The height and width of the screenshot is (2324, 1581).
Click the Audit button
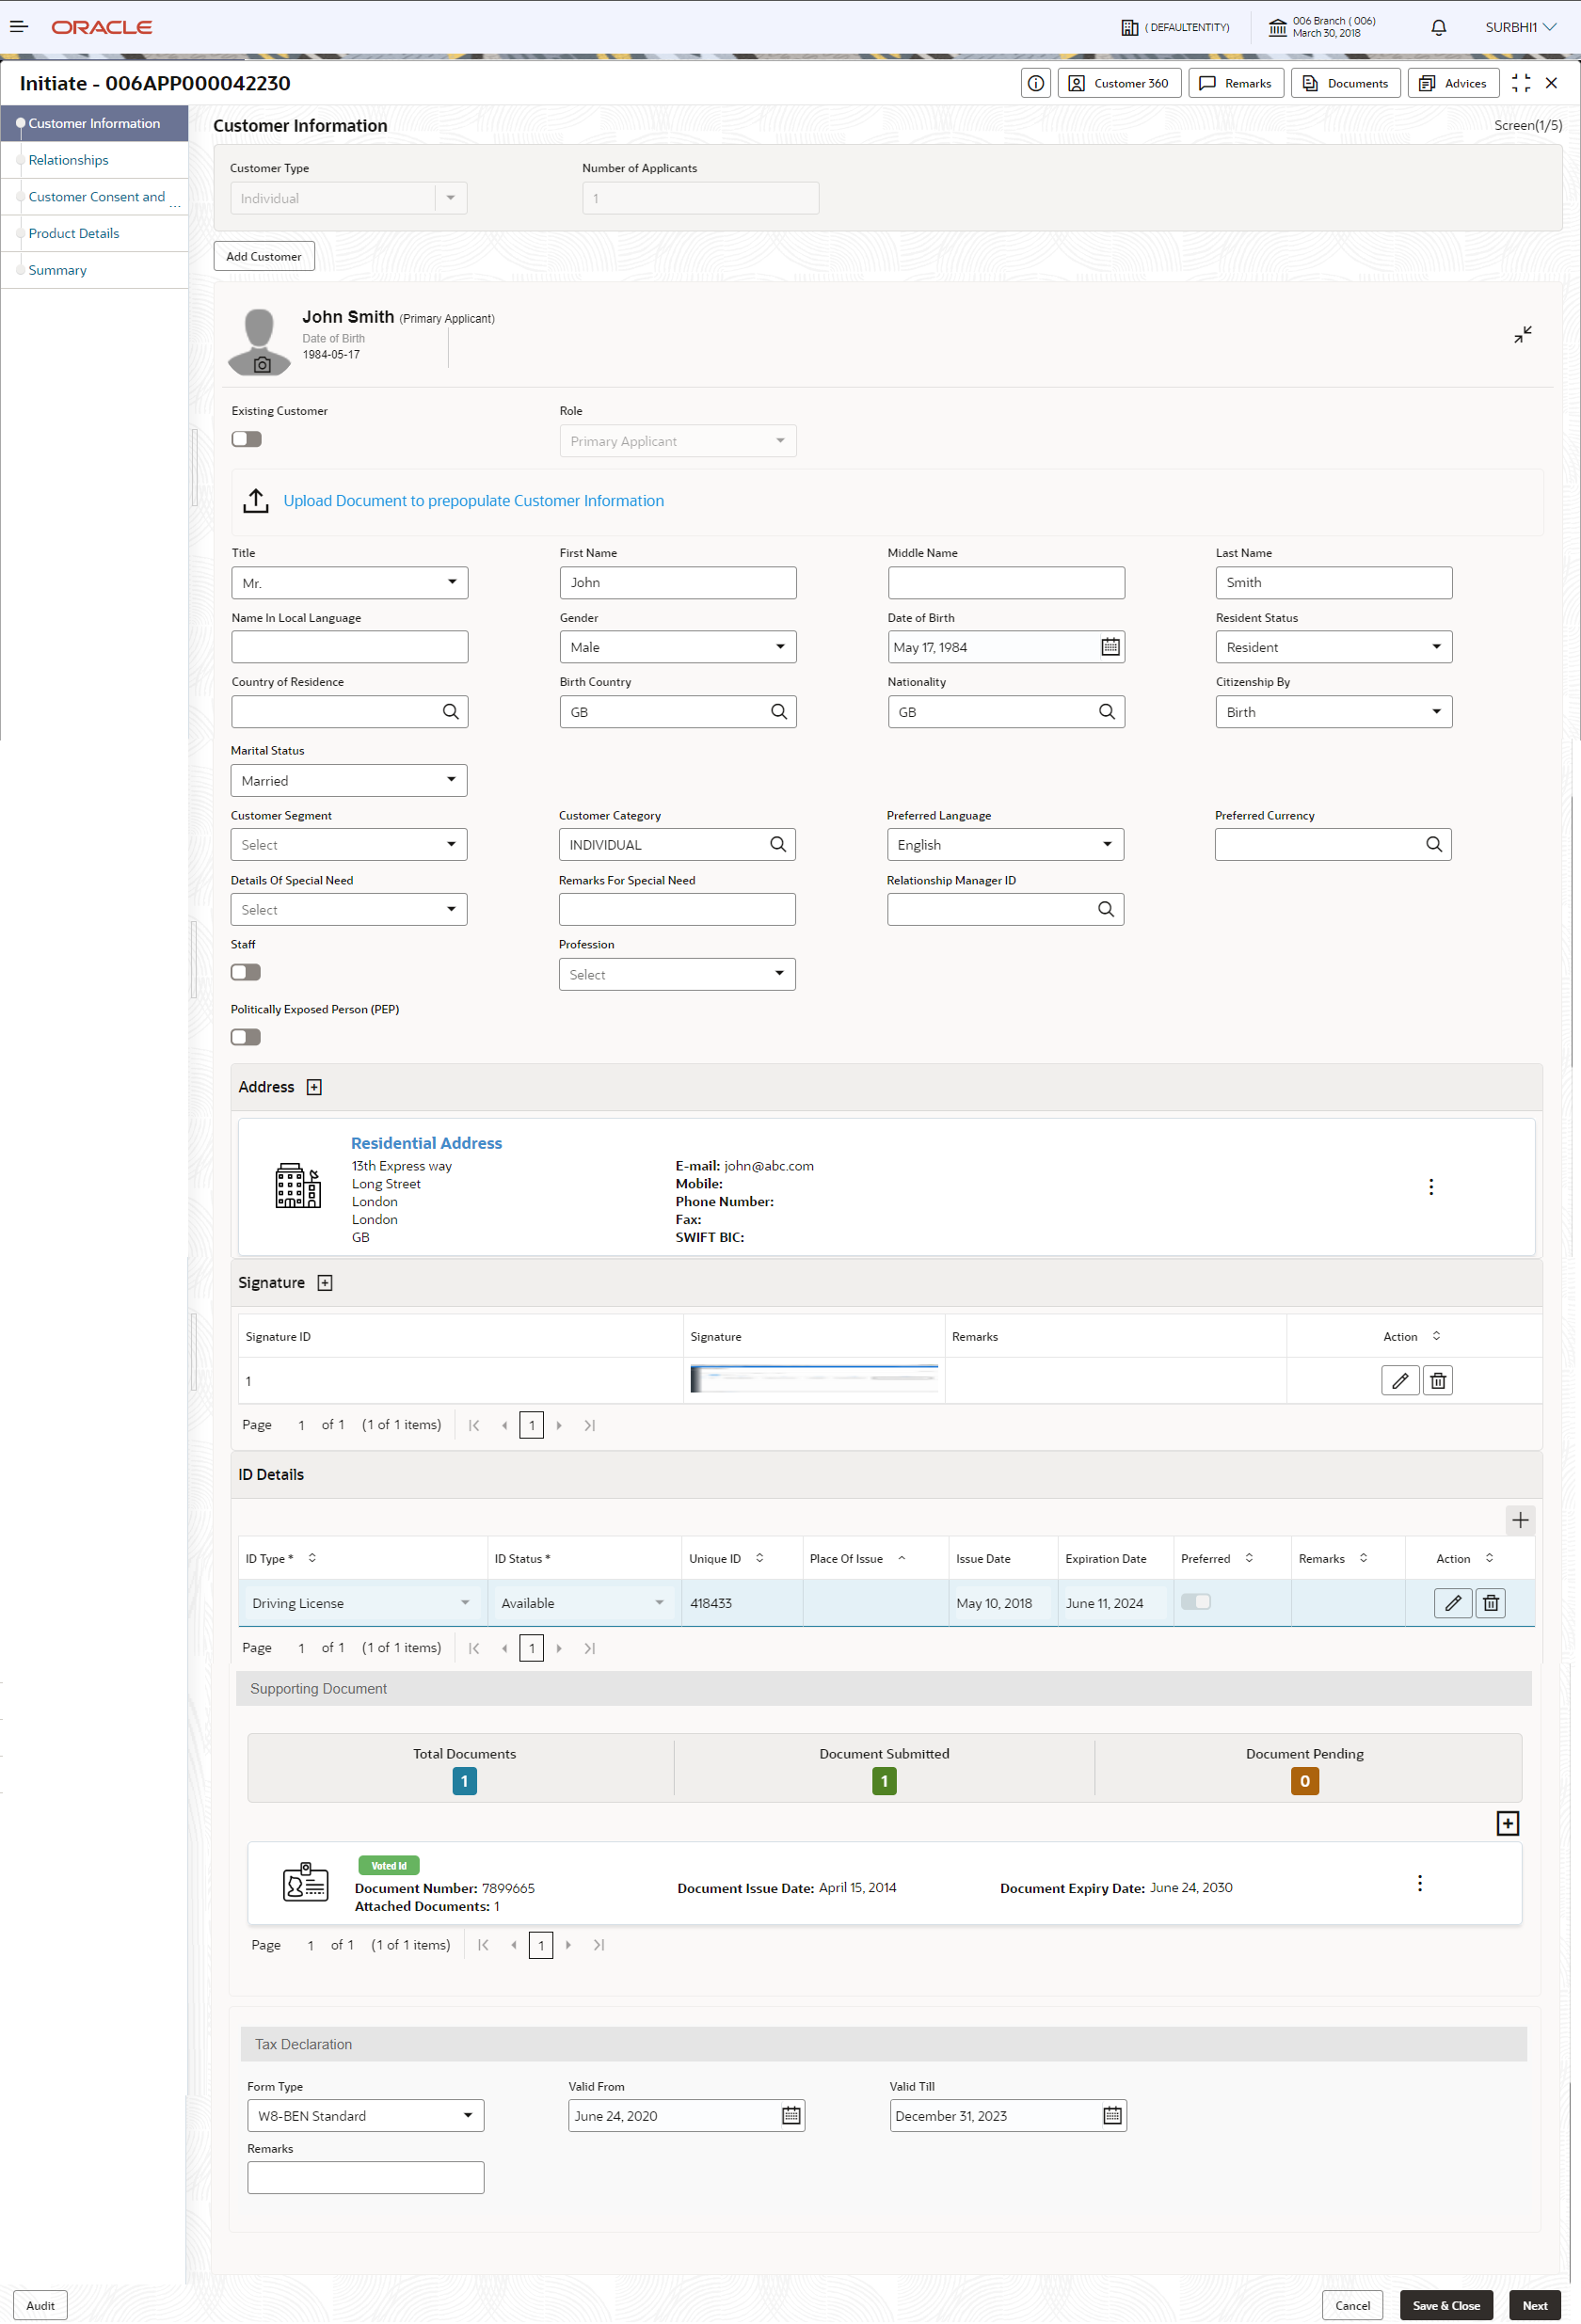click(x=41, y=2305)
